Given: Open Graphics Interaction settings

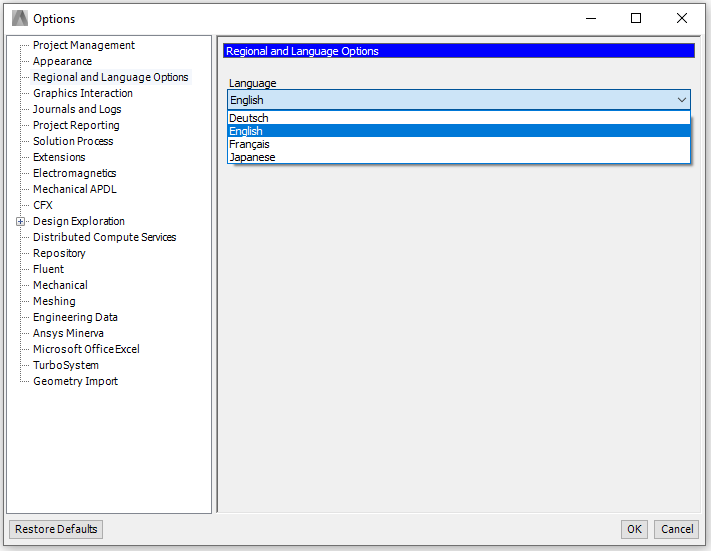Looking at the screenshot, I should pos(83,93).
